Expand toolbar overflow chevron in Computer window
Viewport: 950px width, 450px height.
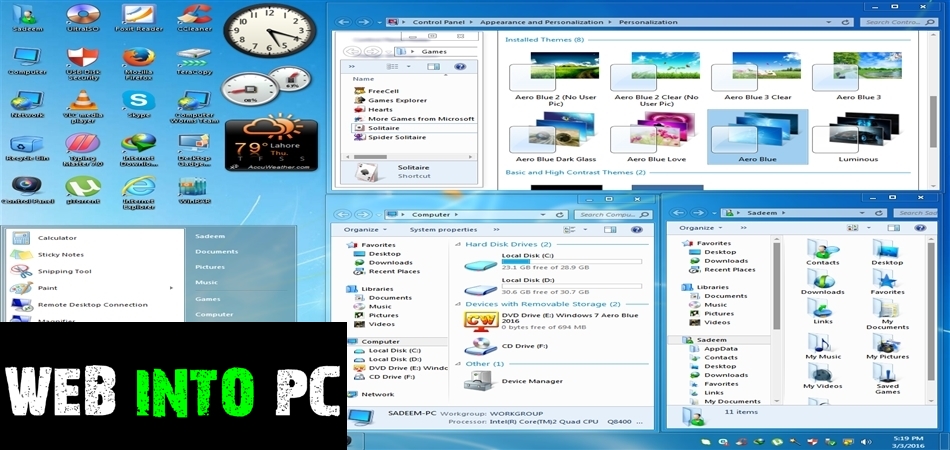coord(496,230)
